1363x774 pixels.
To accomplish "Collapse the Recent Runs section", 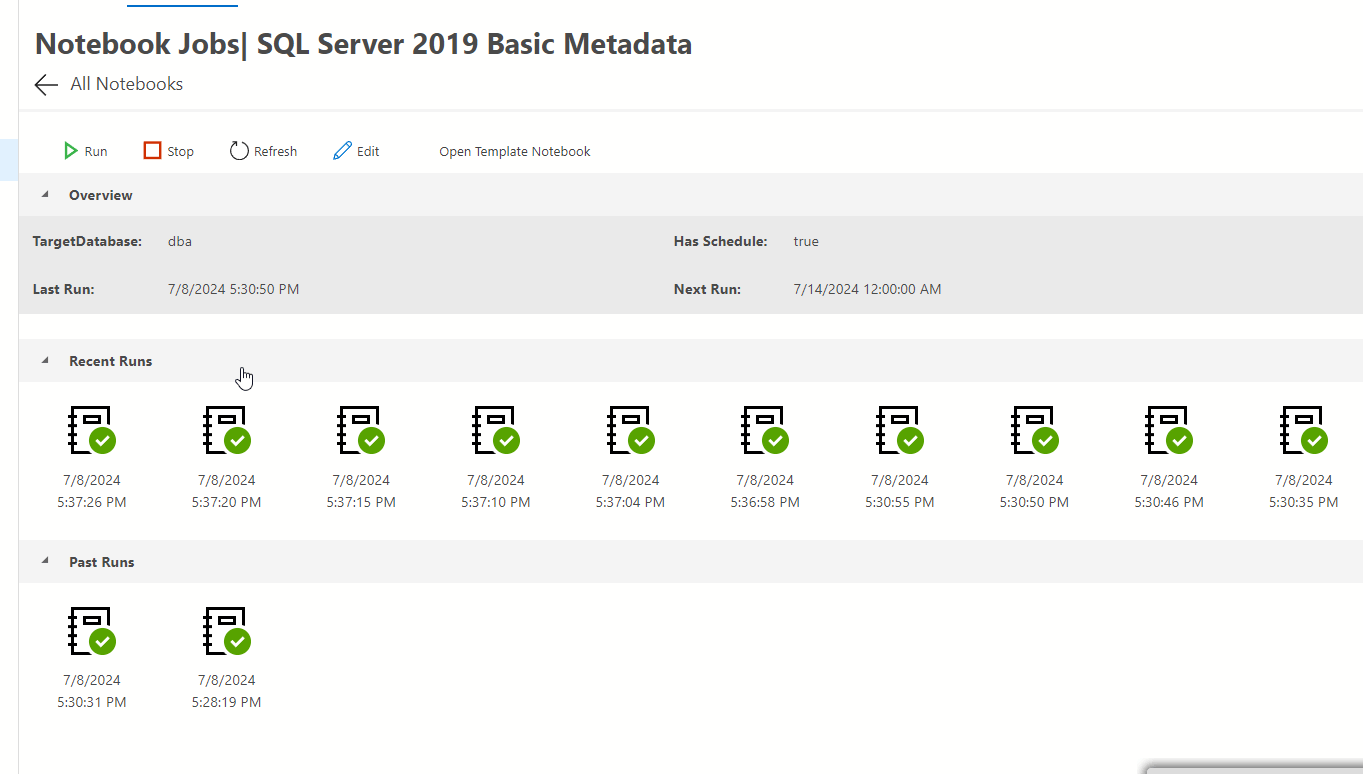I will pos(45,361).
